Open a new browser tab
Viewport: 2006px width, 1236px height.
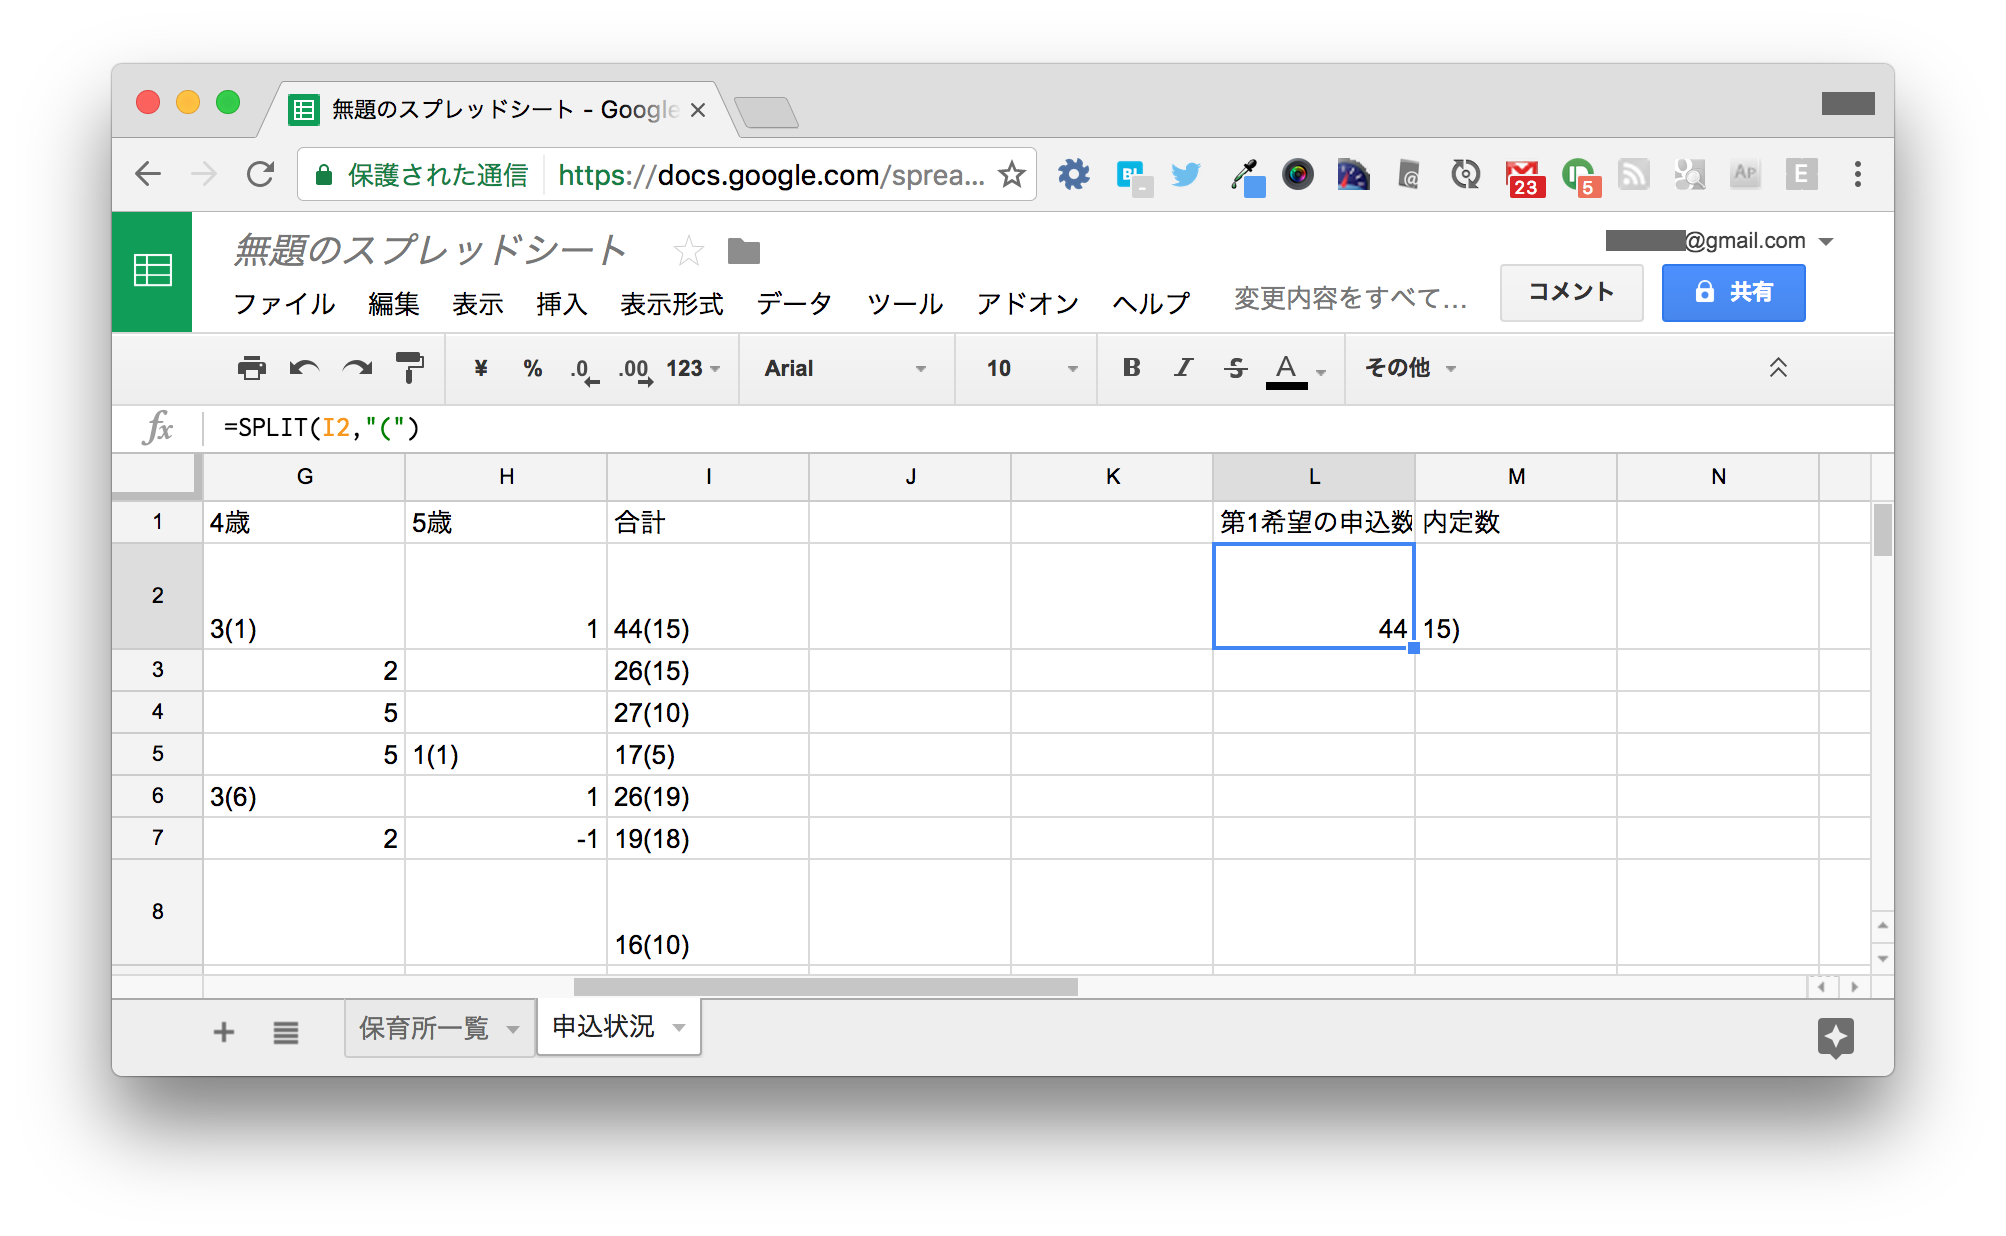(766, 112)
